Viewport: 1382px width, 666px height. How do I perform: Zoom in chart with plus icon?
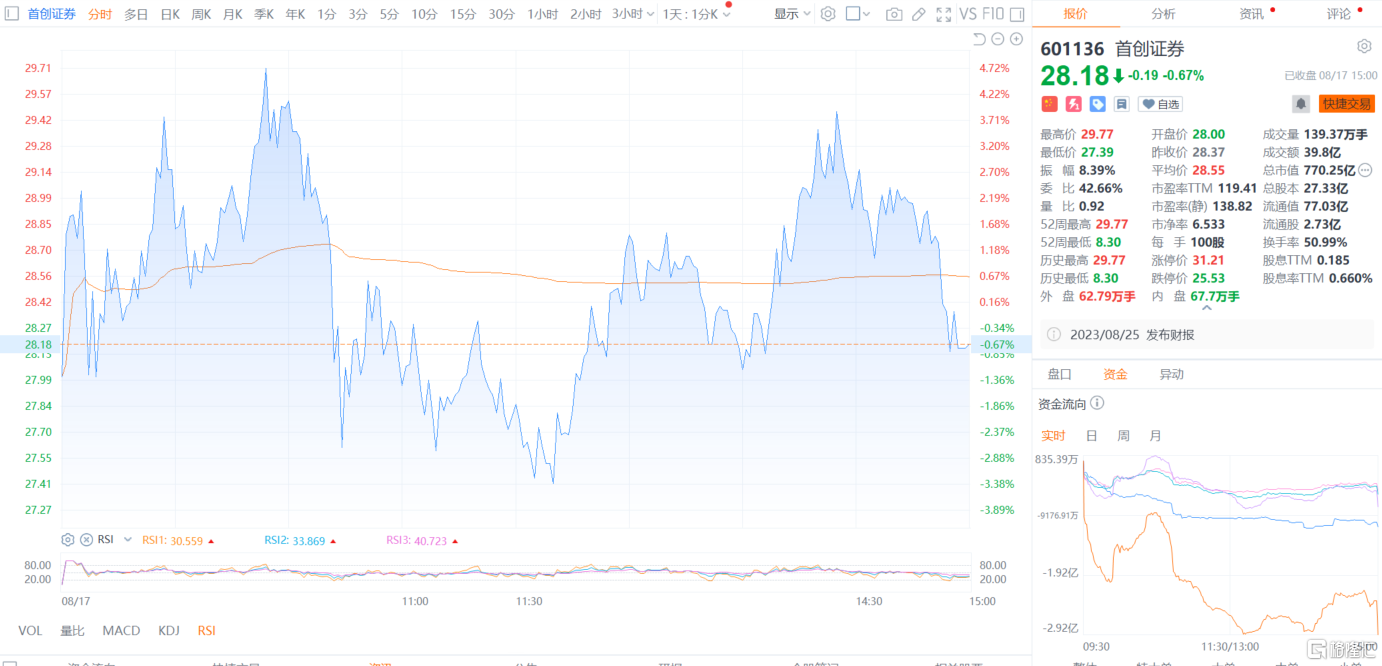1016,39
